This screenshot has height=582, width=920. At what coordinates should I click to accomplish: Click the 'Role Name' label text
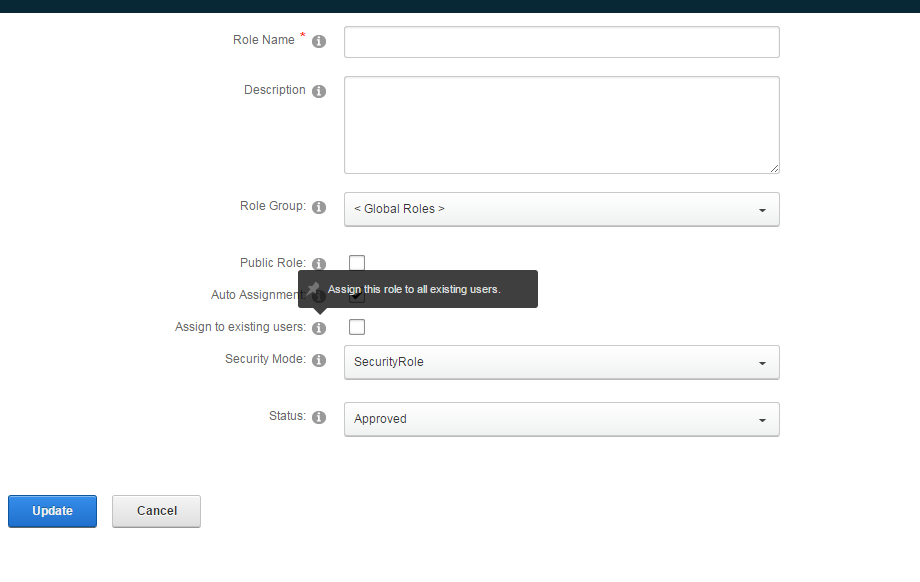coord(263,40)
